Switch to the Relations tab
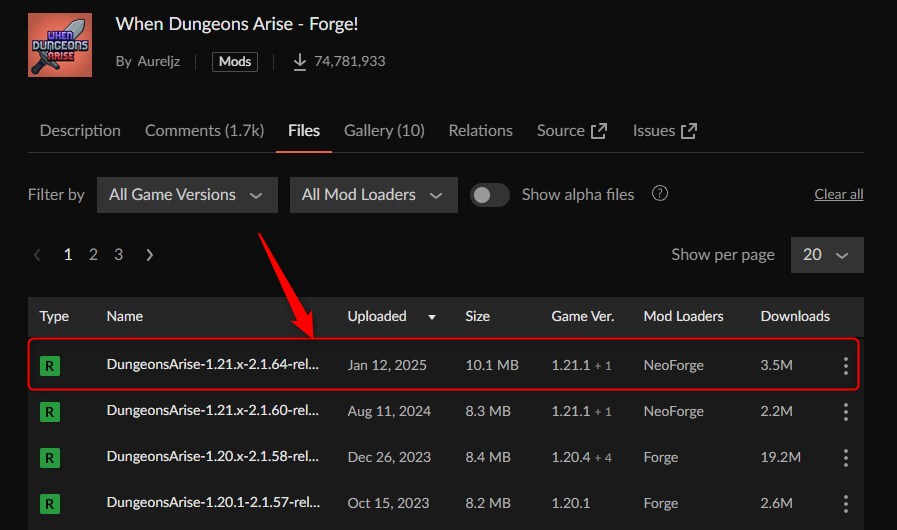Screen dimensions: 897x530 481,130
